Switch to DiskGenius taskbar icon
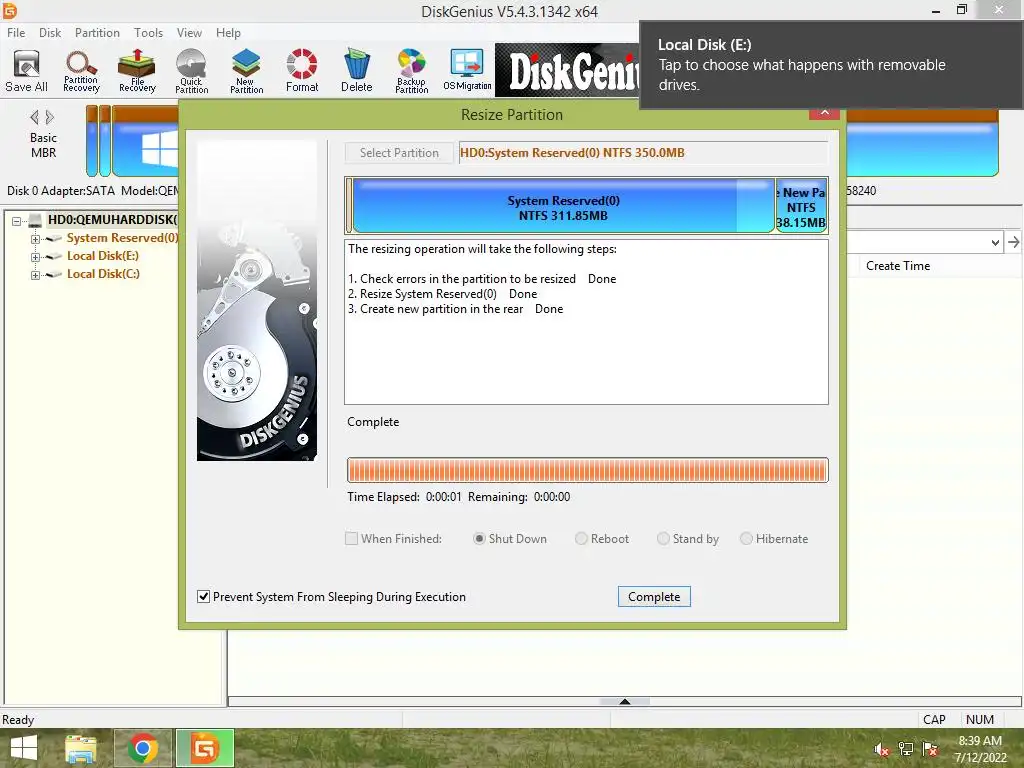Viewport: 1024px width, 768px height. [204, 748]
